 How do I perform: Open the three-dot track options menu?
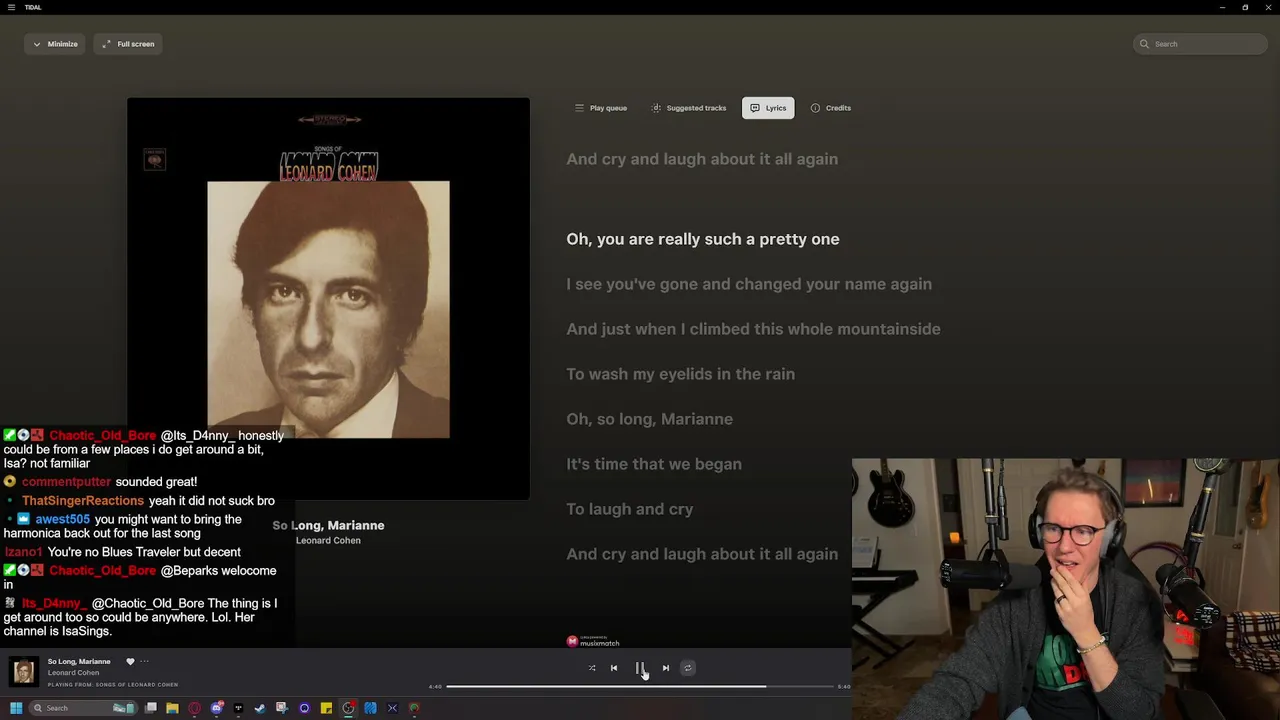[x=144, y=661]
